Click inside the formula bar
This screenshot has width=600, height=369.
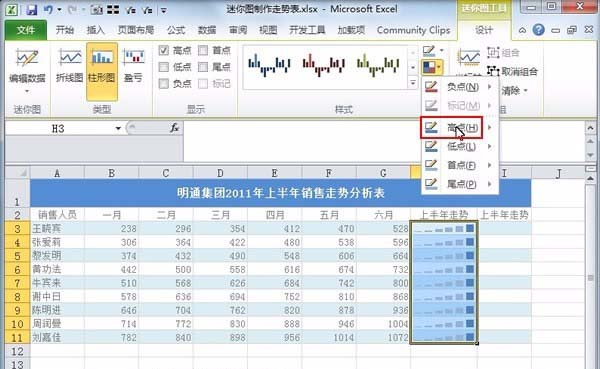[384, 141]
